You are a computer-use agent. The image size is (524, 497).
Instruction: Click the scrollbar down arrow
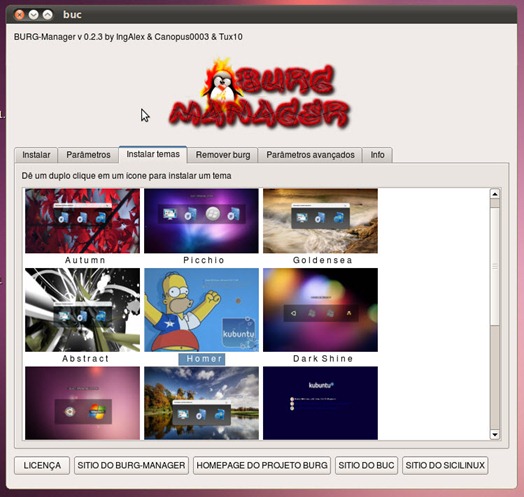pyautogui.click(x=495, y=434)
